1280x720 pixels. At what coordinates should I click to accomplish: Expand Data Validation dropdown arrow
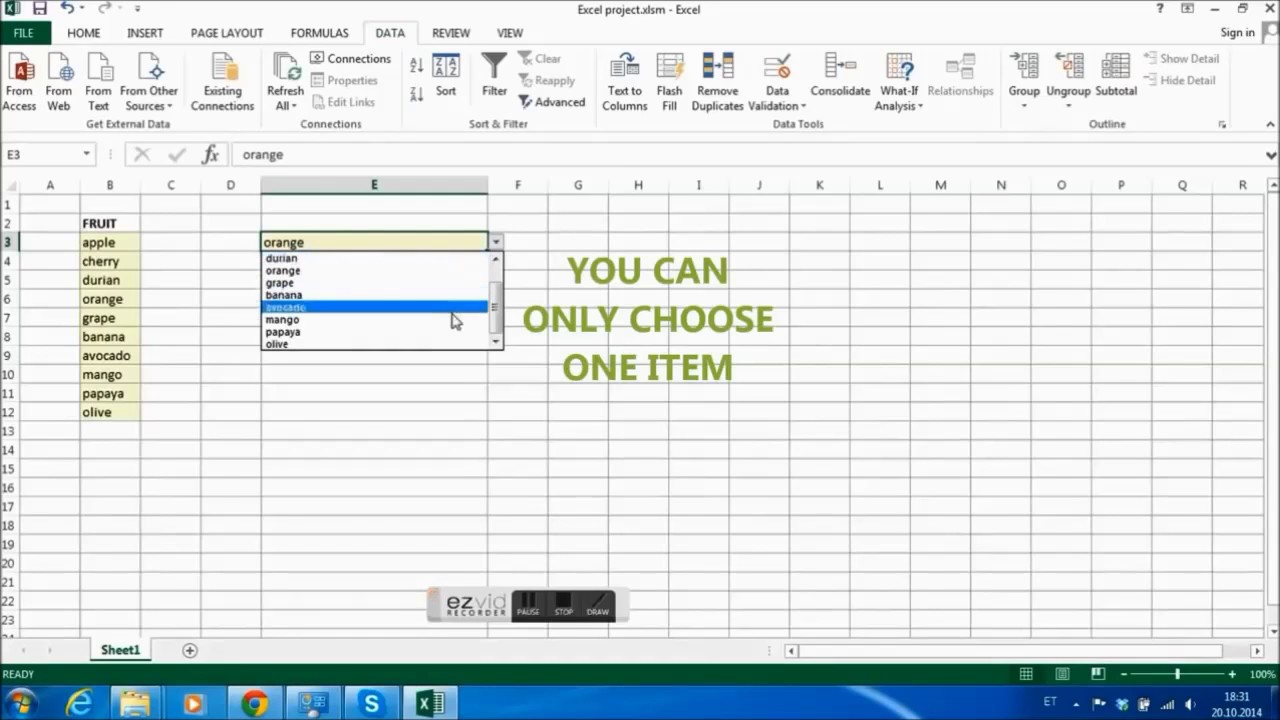tap(803, 107)
